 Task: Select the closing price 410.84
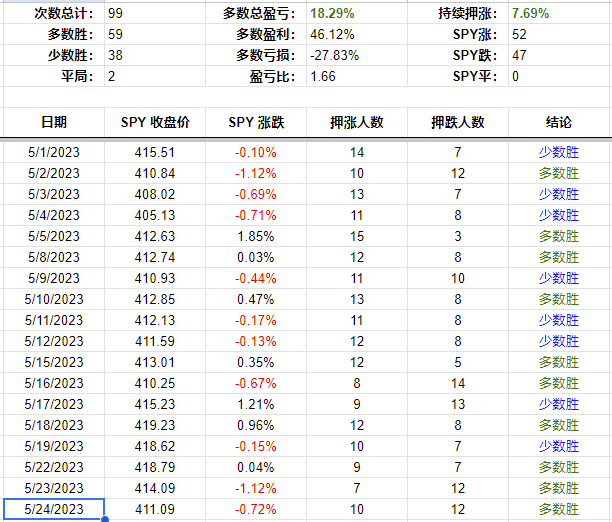coord(155,173)
